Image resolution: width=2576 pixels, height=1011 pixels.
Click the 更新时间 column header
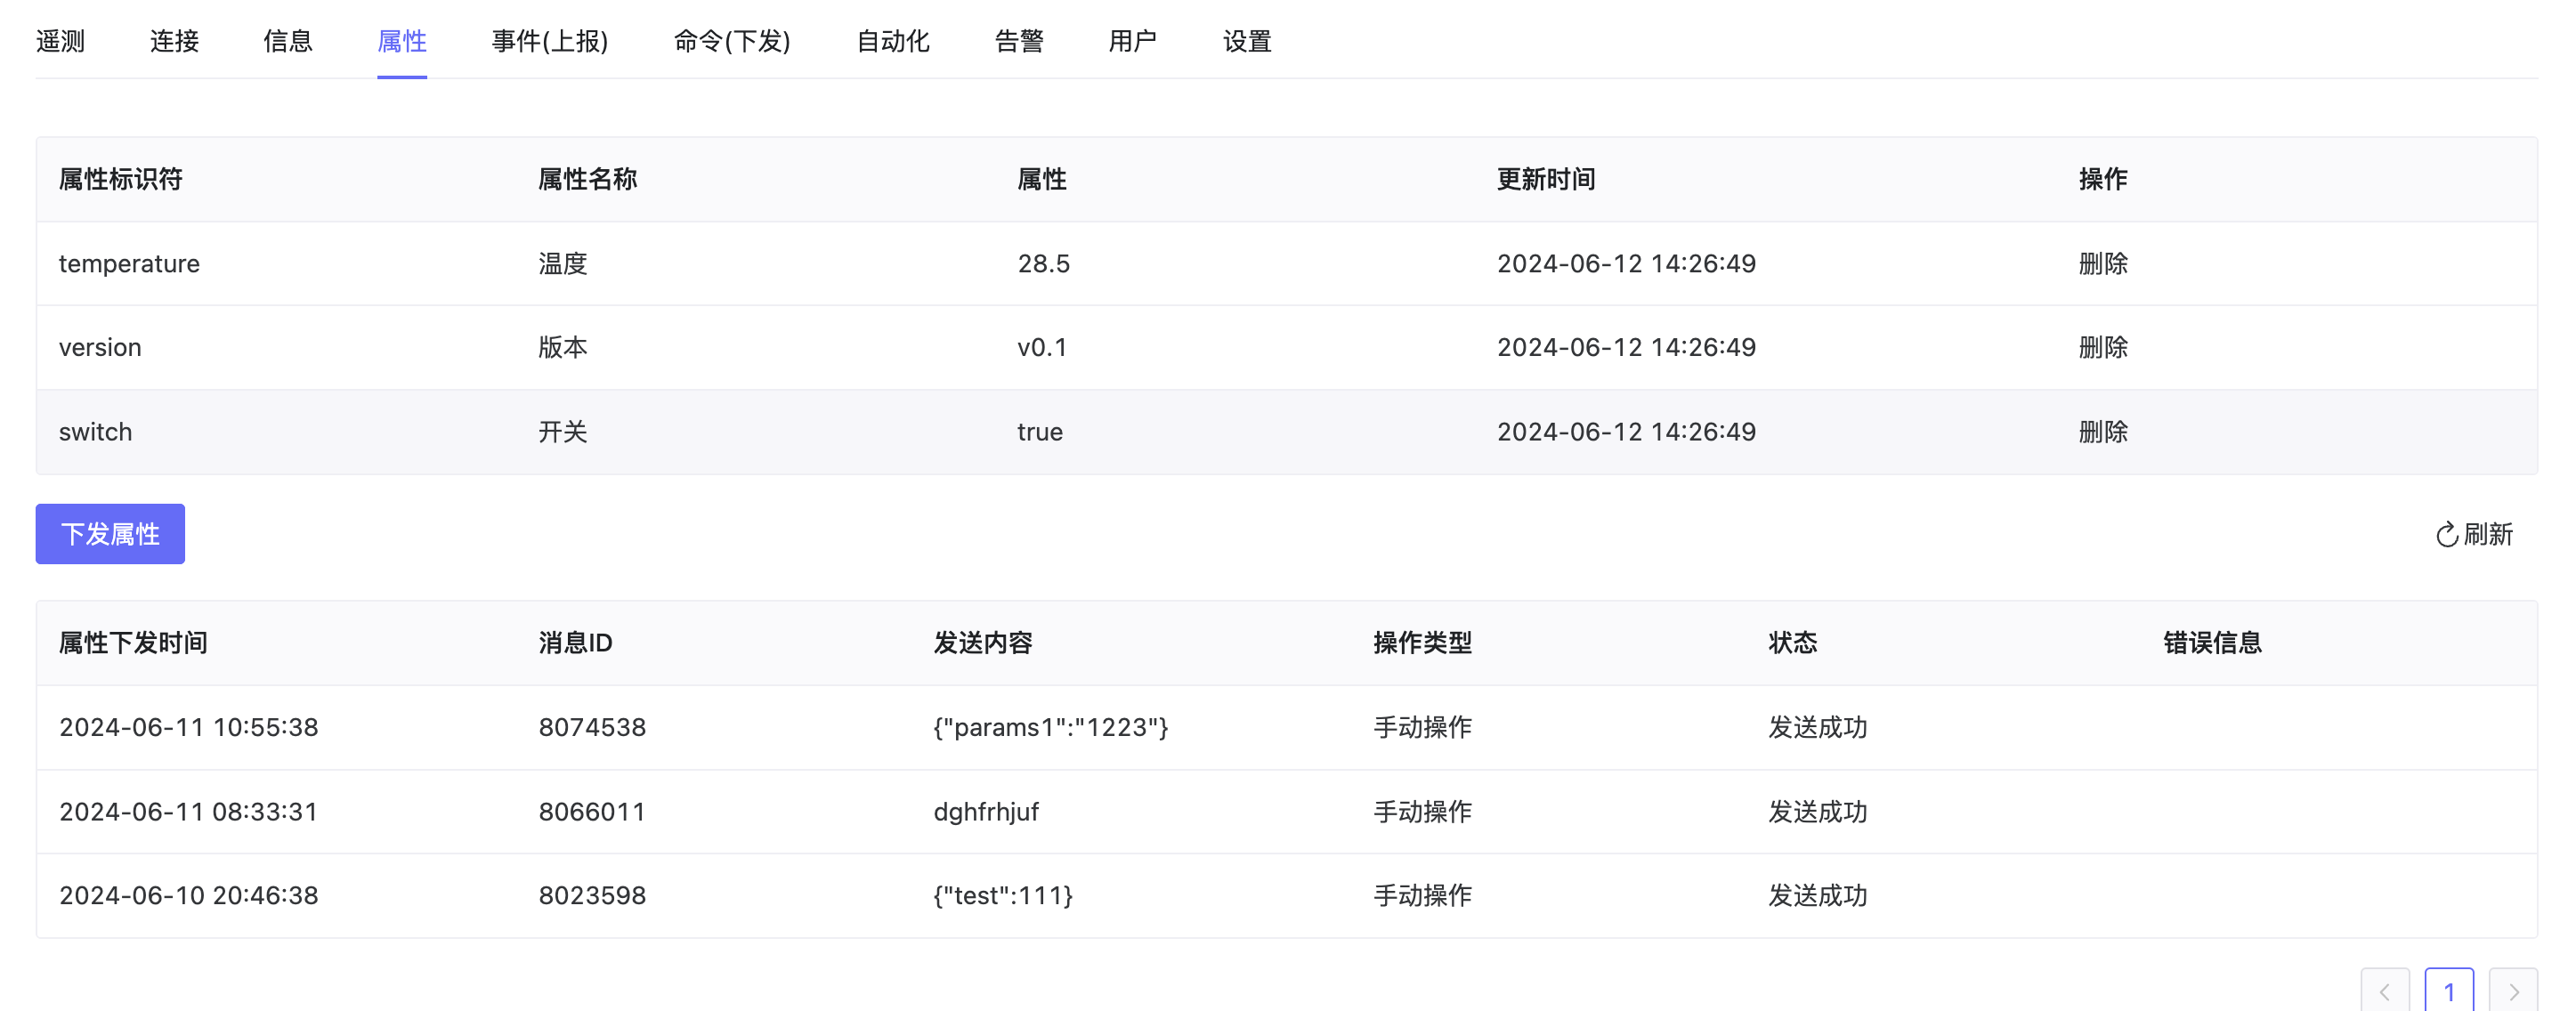(x=1546, y=180)
